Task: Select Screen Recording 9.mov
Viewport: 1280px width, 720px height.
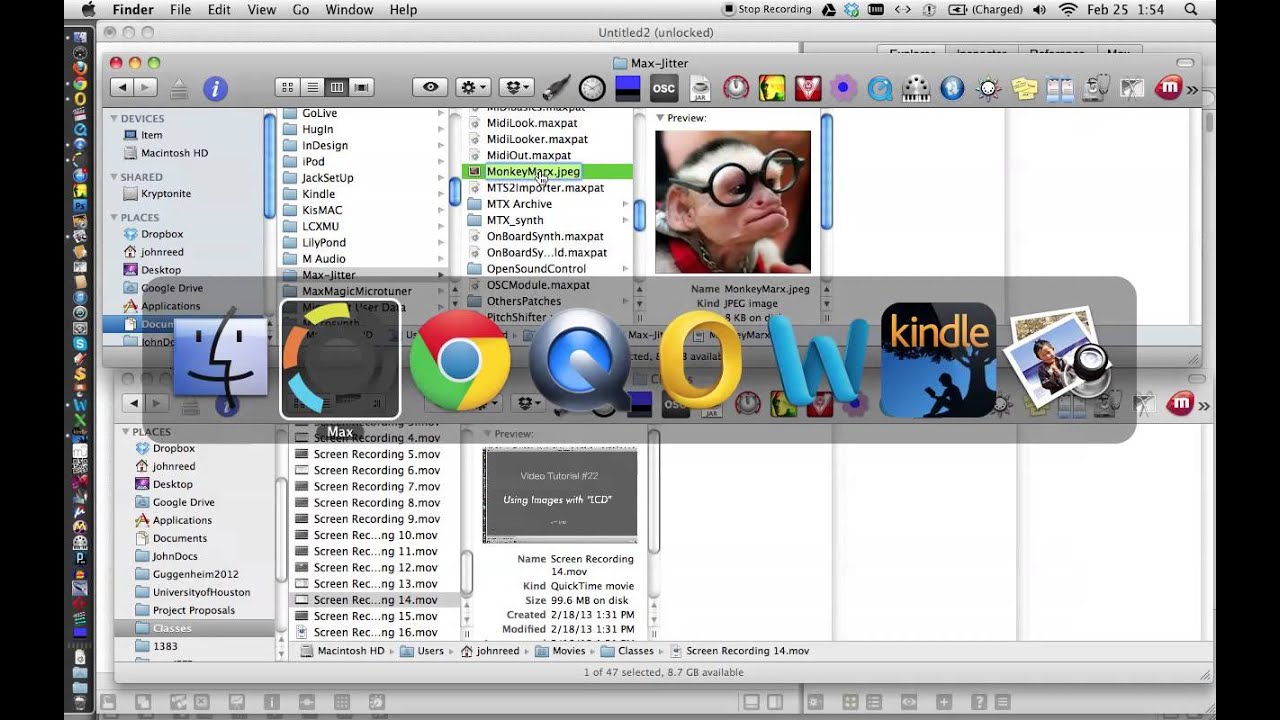Action: coord(376,519)
